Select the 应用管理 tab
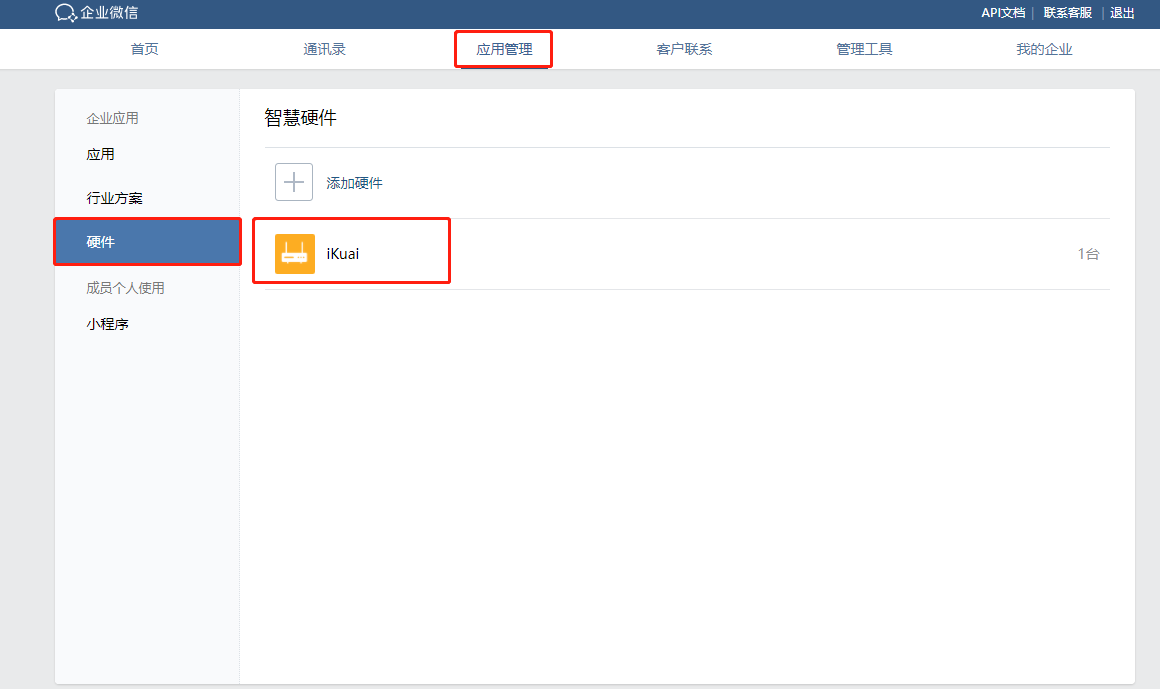1160x689 pixels. click(x=504, y=50)
